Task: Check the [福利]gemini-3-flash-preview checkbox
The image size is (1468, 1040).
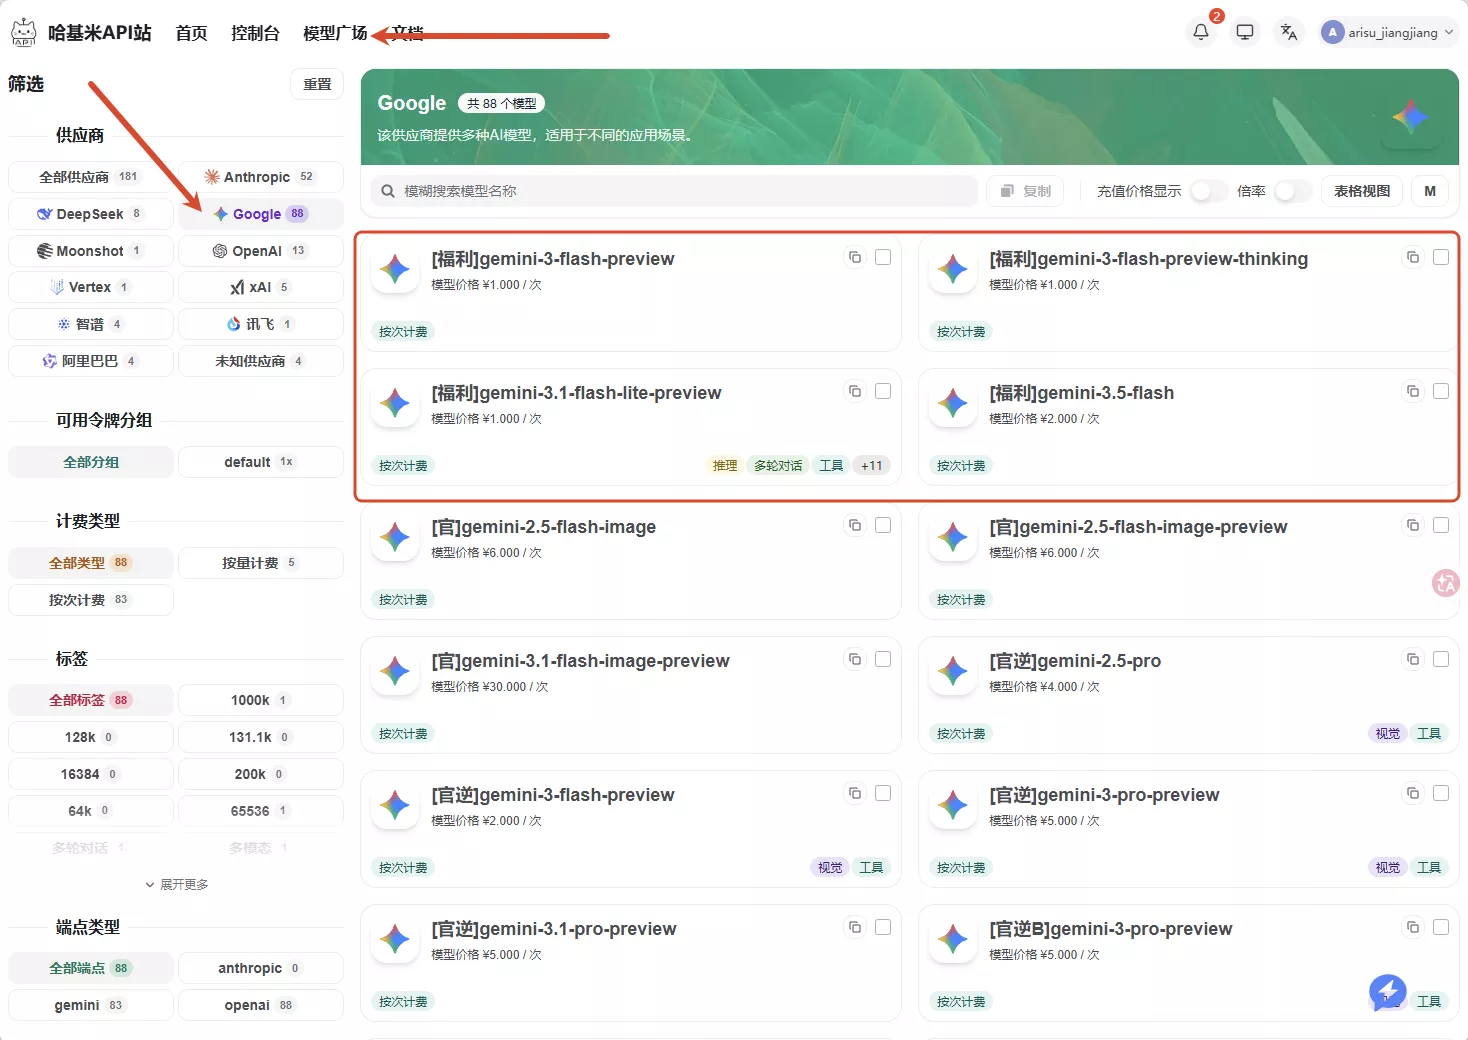Action: 883,257
